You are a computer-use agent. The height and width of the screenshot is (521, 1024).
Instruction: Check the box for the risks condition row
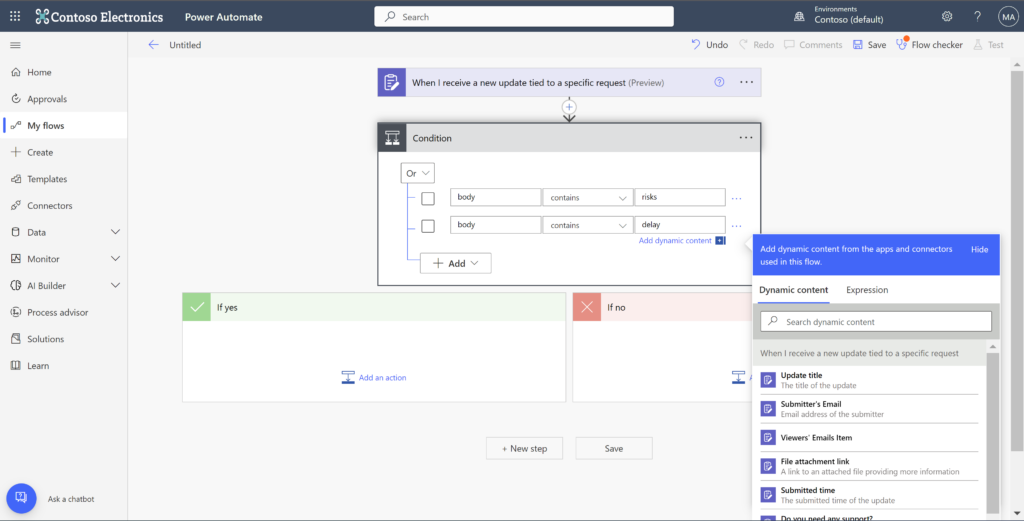coord(428,198)
